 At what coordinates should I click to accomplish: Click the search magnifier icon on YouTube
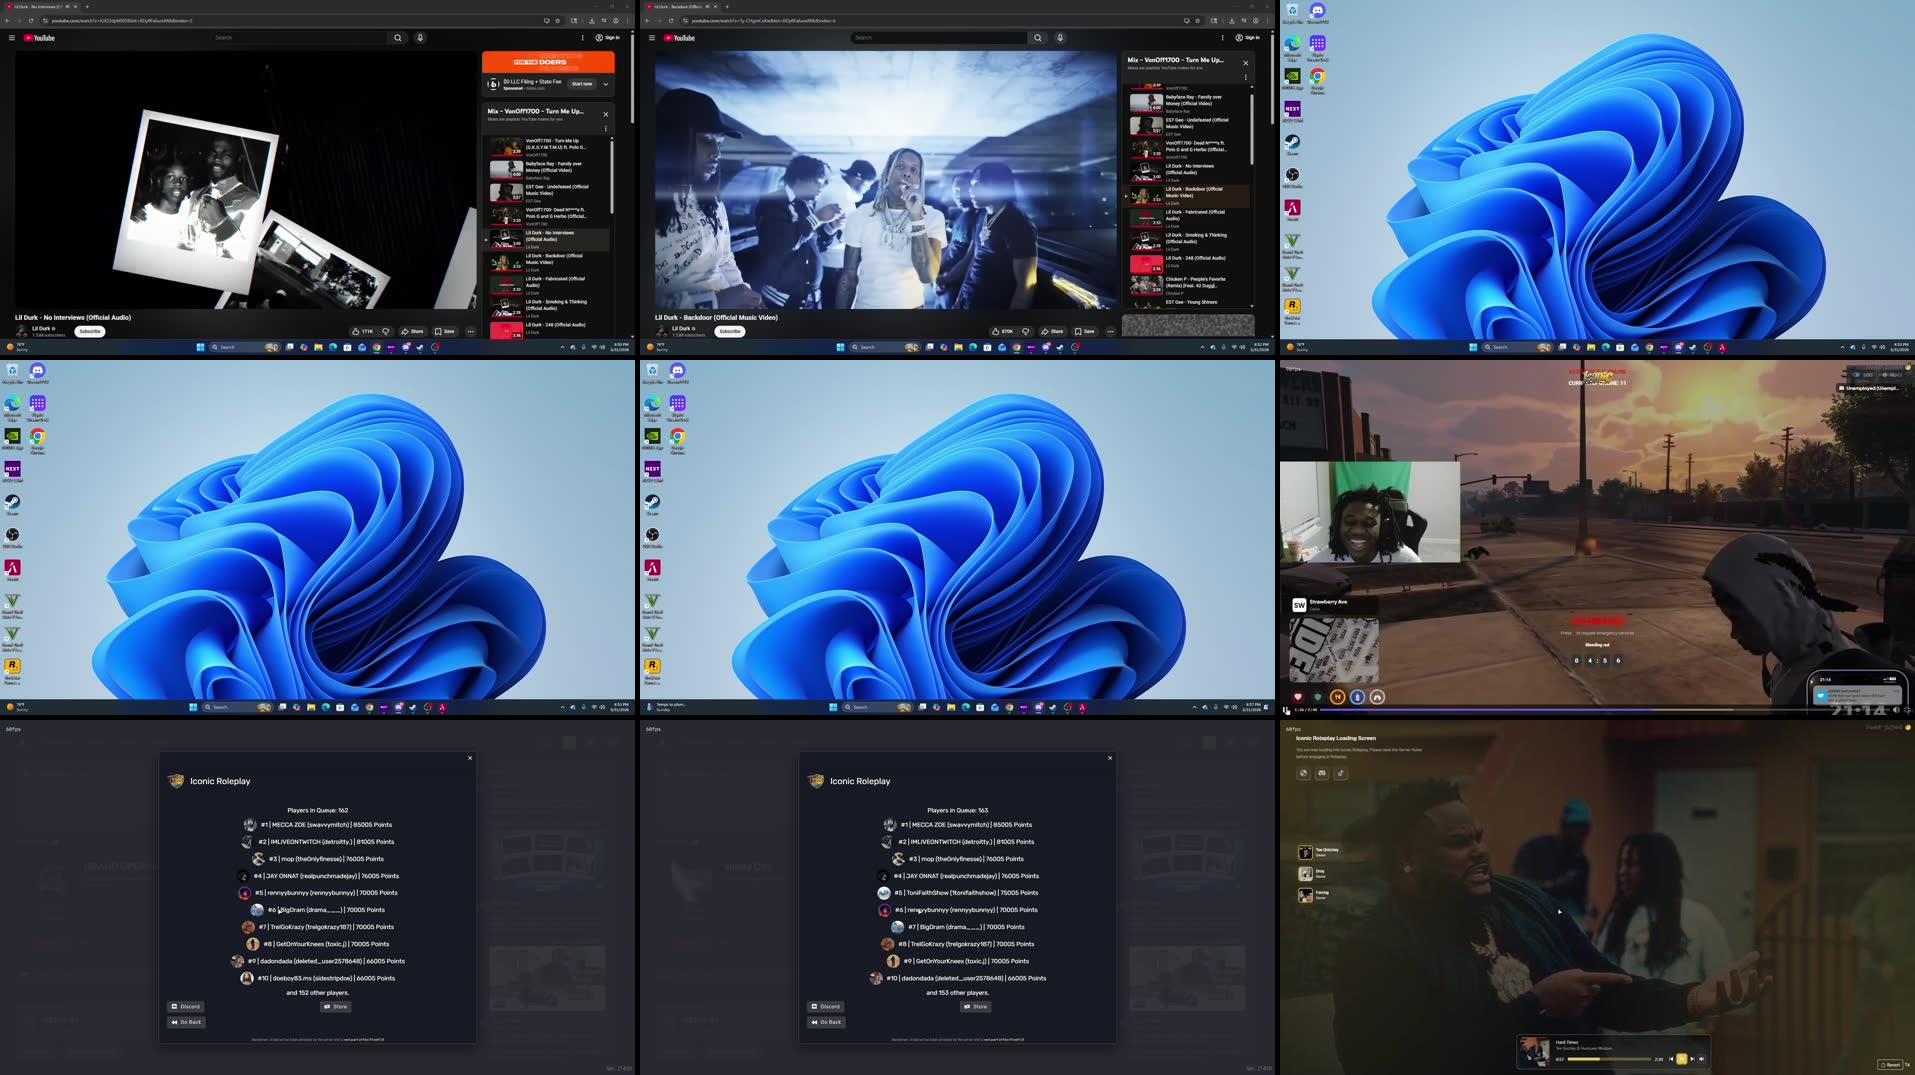1038,38
